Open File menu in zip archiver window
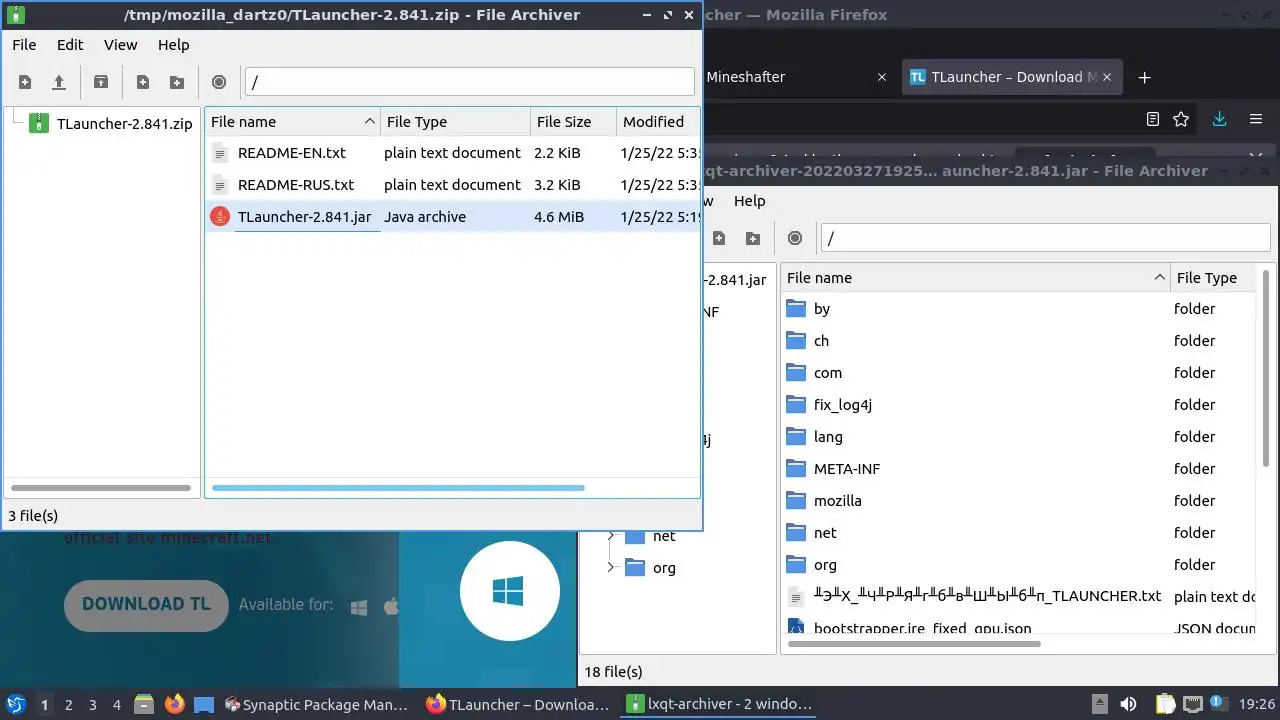The height and width of the screenshot is (720, 1280). pos(24,45)
